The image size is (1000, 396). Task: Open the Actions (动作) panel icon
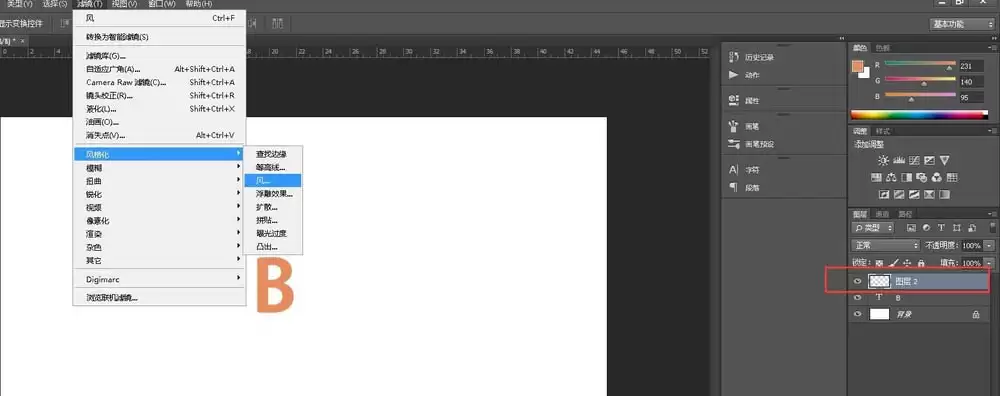[x=733, y=75]
